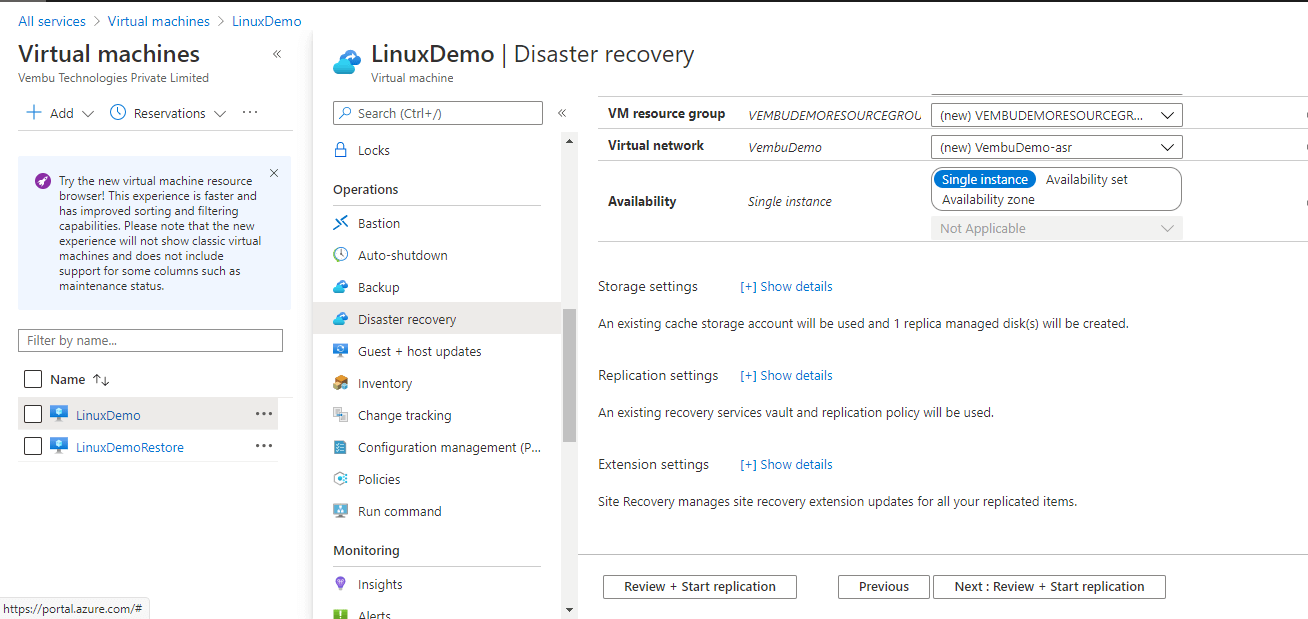The width and height of the screenshot is (1308, 619).
Task: Click the Reservations clock icon
Action: click(118, 113)
